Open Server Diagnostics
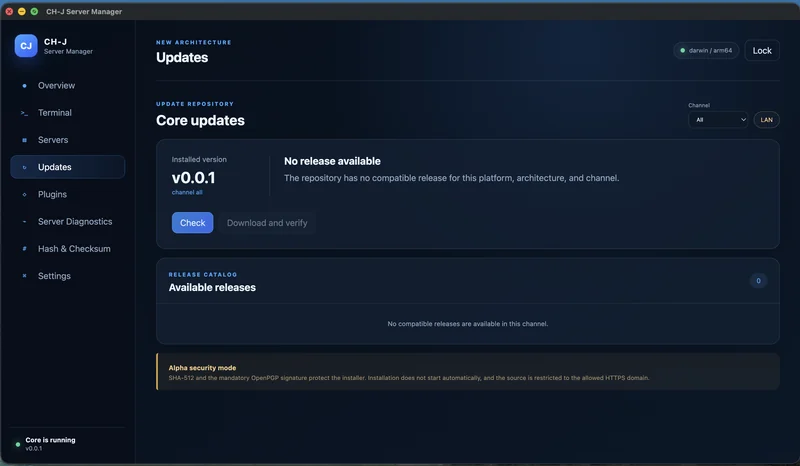 coord(67,222)
